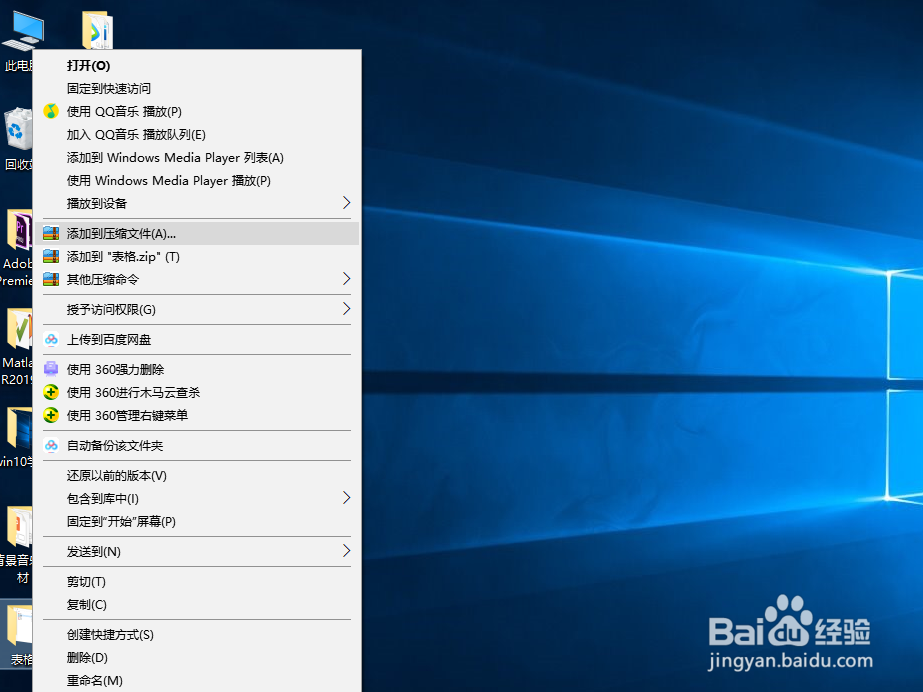Expand the 播放到设备 submenu arrow
The width and height of the screenshot is (923, 692).
(x=346, y=203)
